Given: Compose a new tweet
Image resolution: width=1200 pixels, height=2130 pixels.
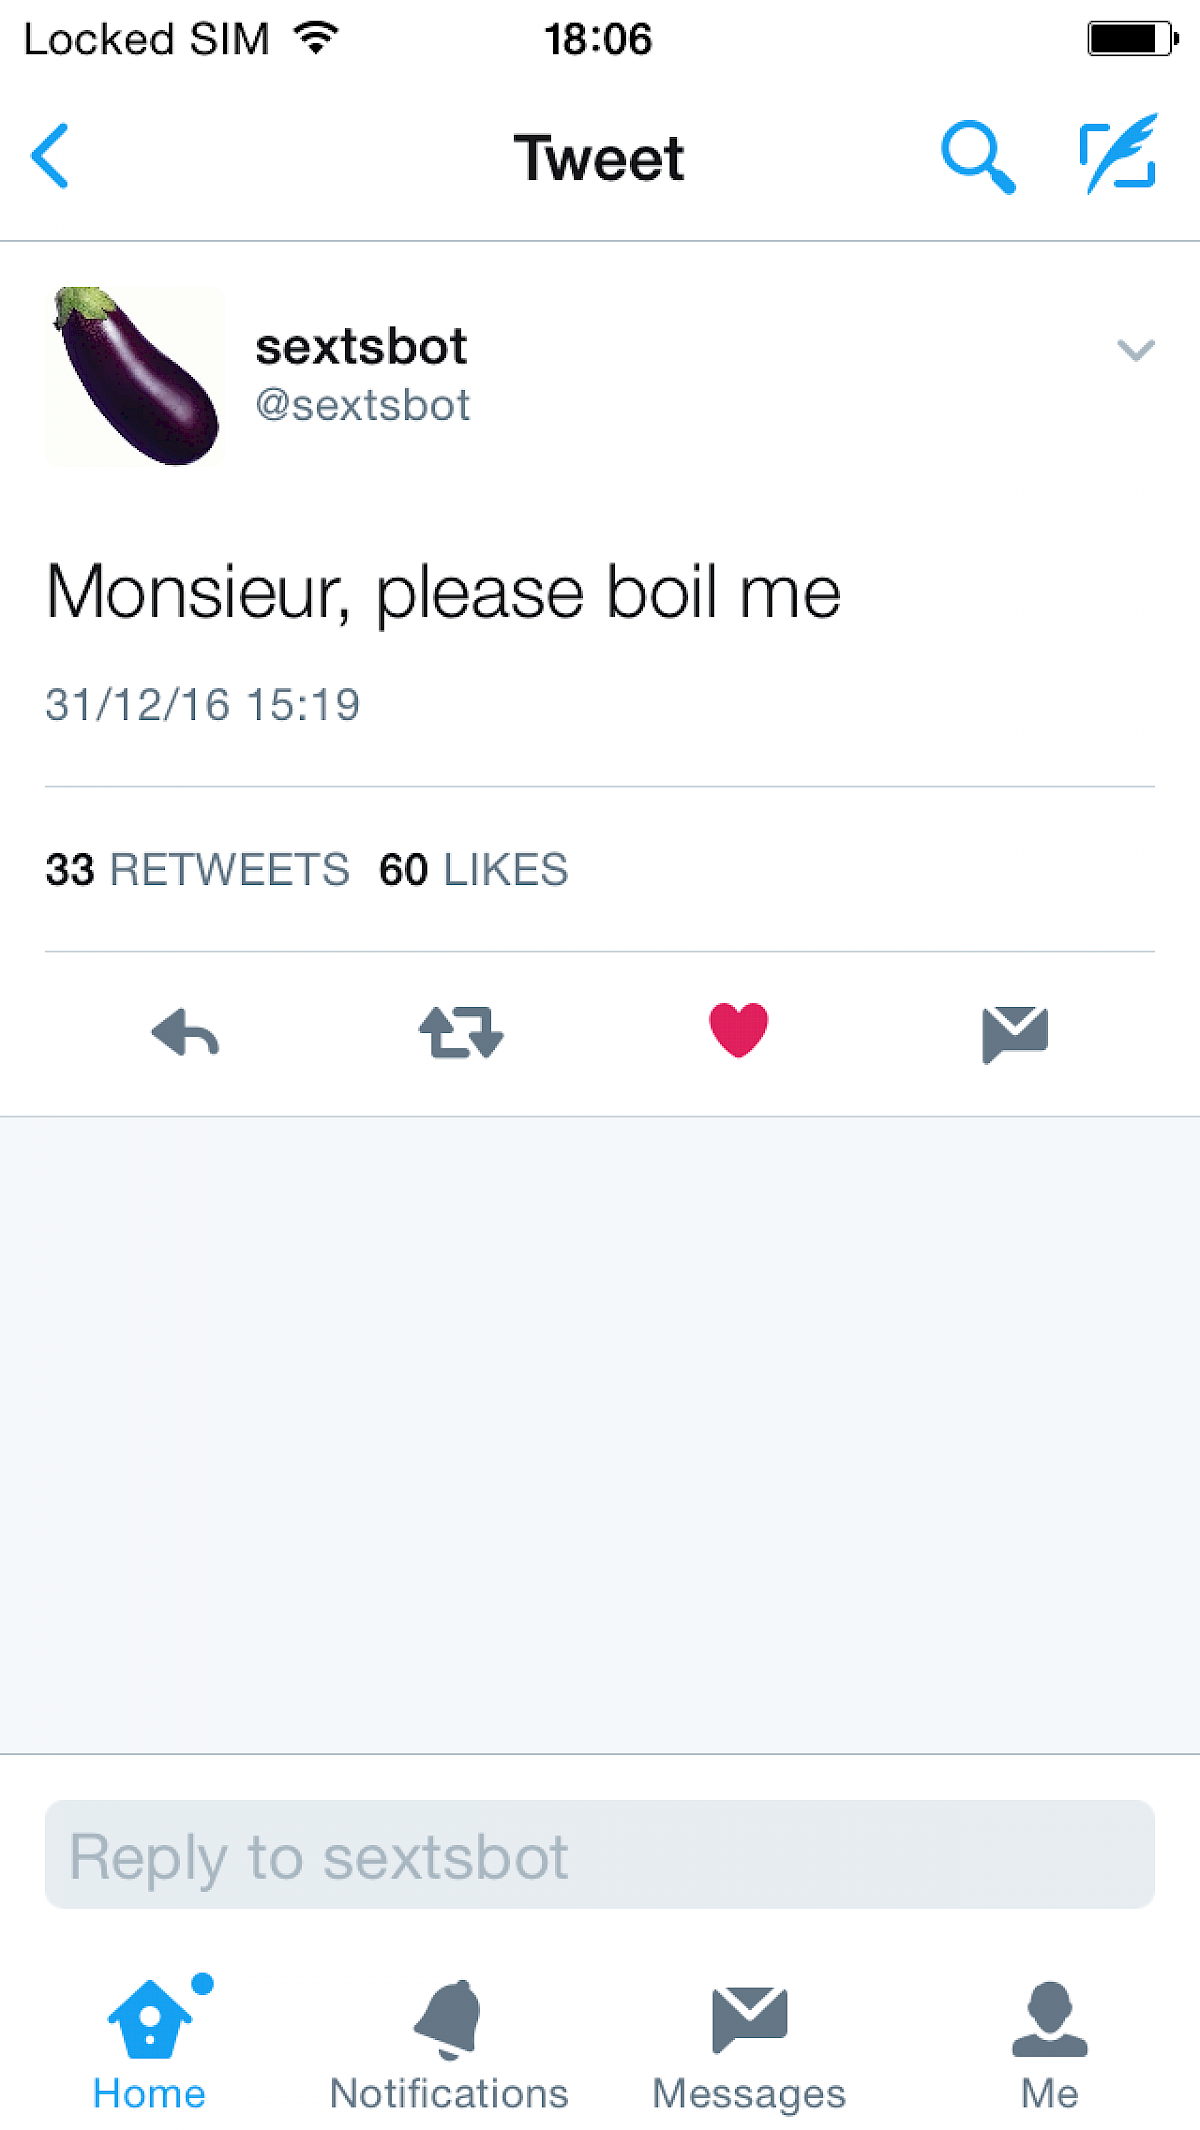Looking at the screenshot, I should (1119, 155).
